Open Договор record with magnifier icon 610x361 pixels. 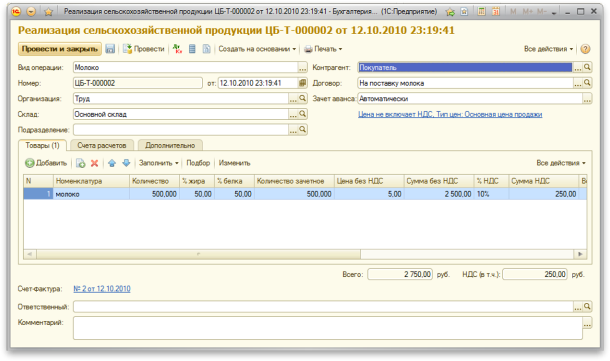(x=587, y=83)
